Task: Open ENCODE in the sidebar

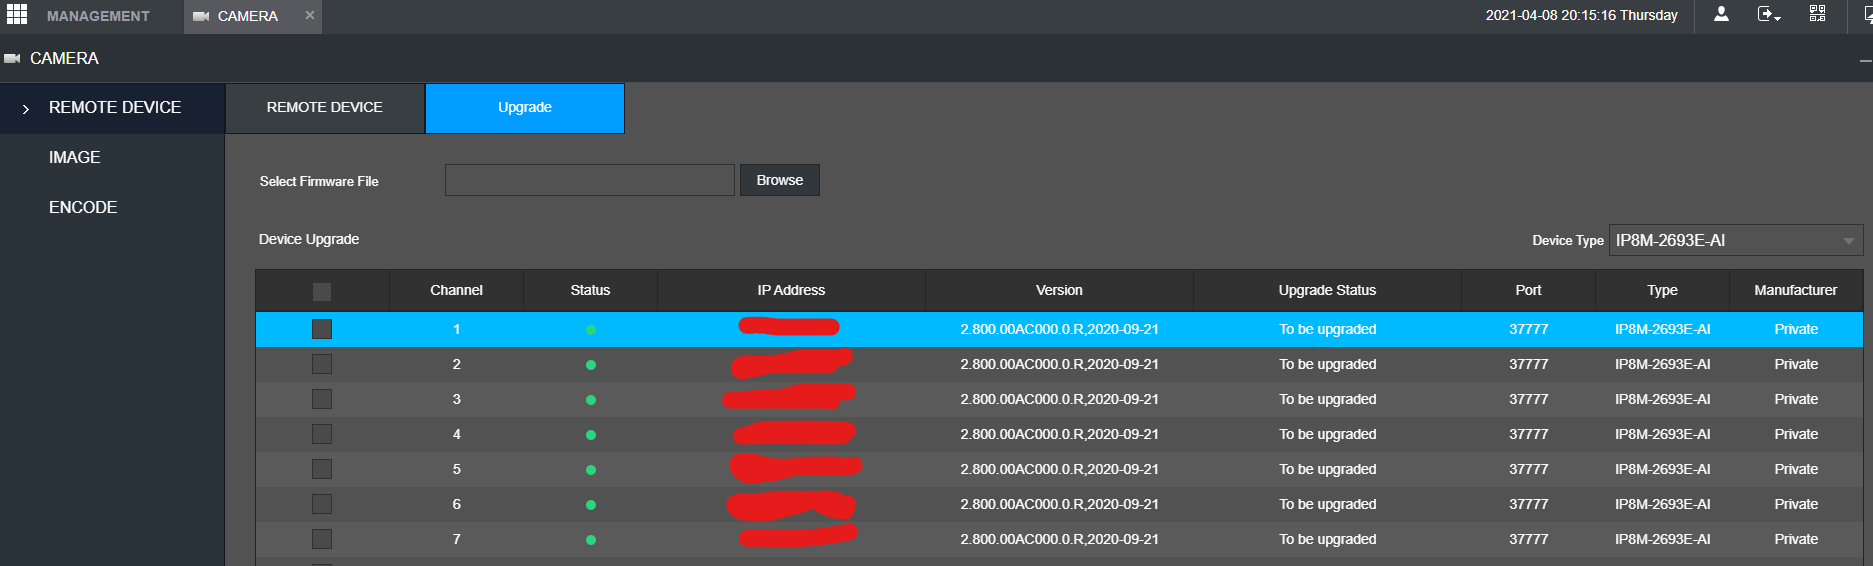Action: tap(83, 207)
